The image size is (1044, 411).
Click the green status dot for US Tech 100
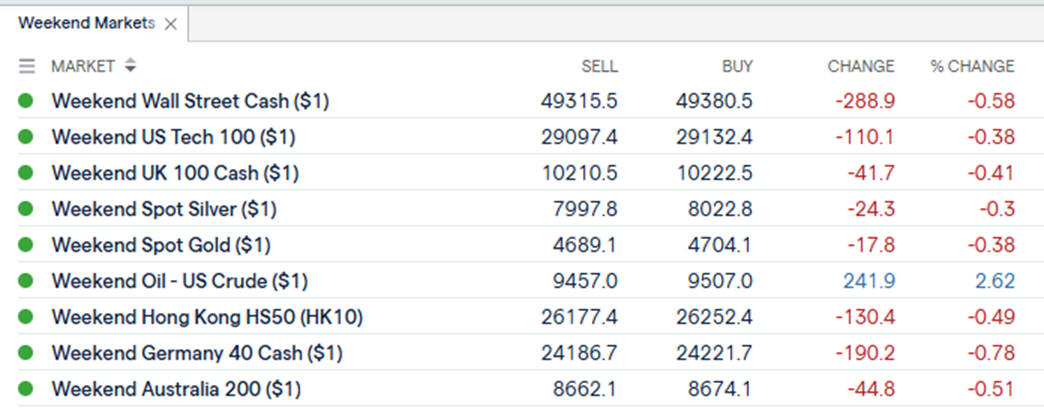pyautogui.click(x=25, y=137)
